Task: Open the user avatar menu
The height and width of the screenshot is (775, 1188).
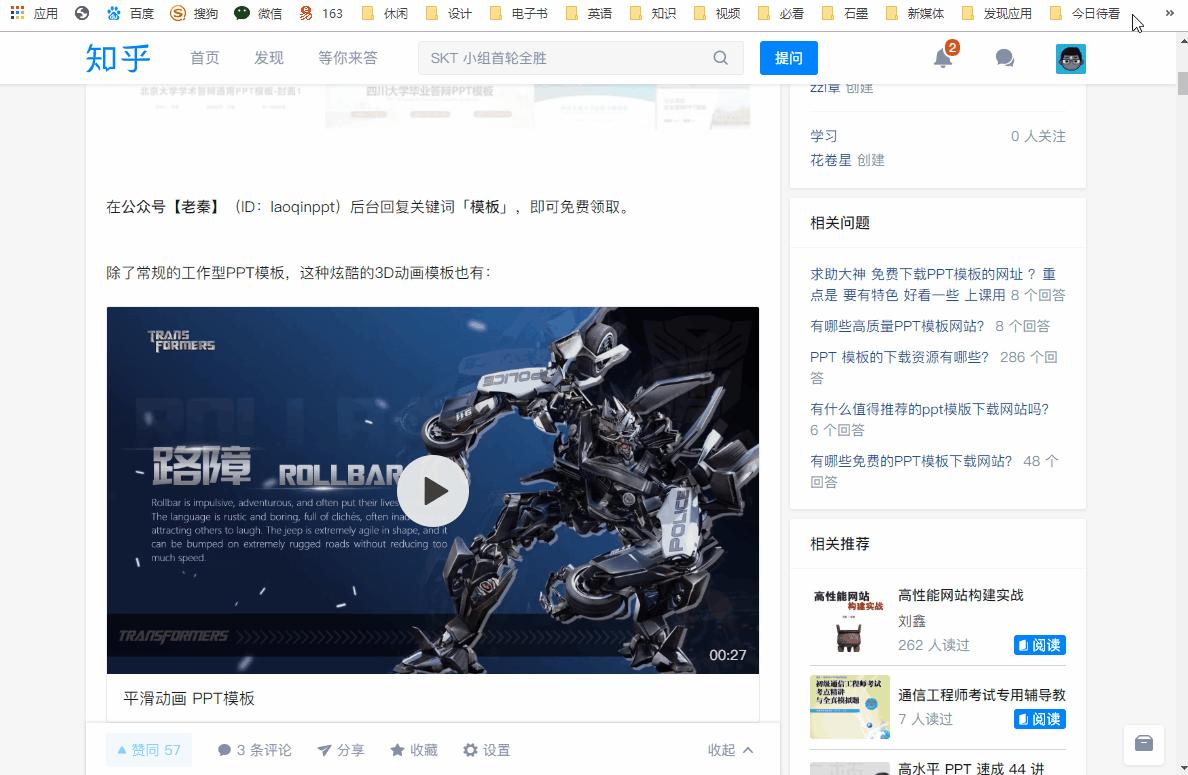Action: (1071, 58)
